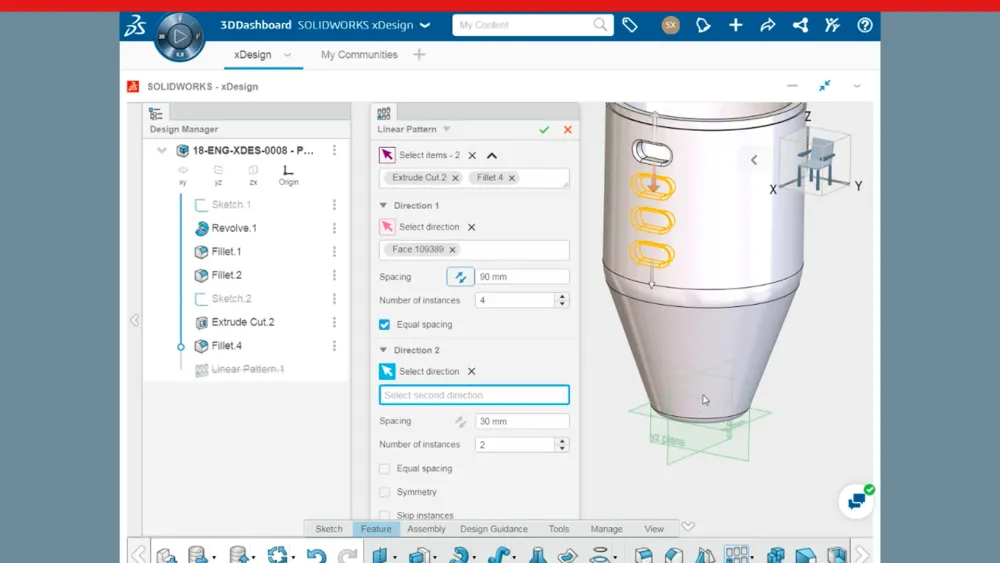This screenshot has height=563, width=1000.
Task: Open the Design Manager tree icon tab
Action: 156,113
